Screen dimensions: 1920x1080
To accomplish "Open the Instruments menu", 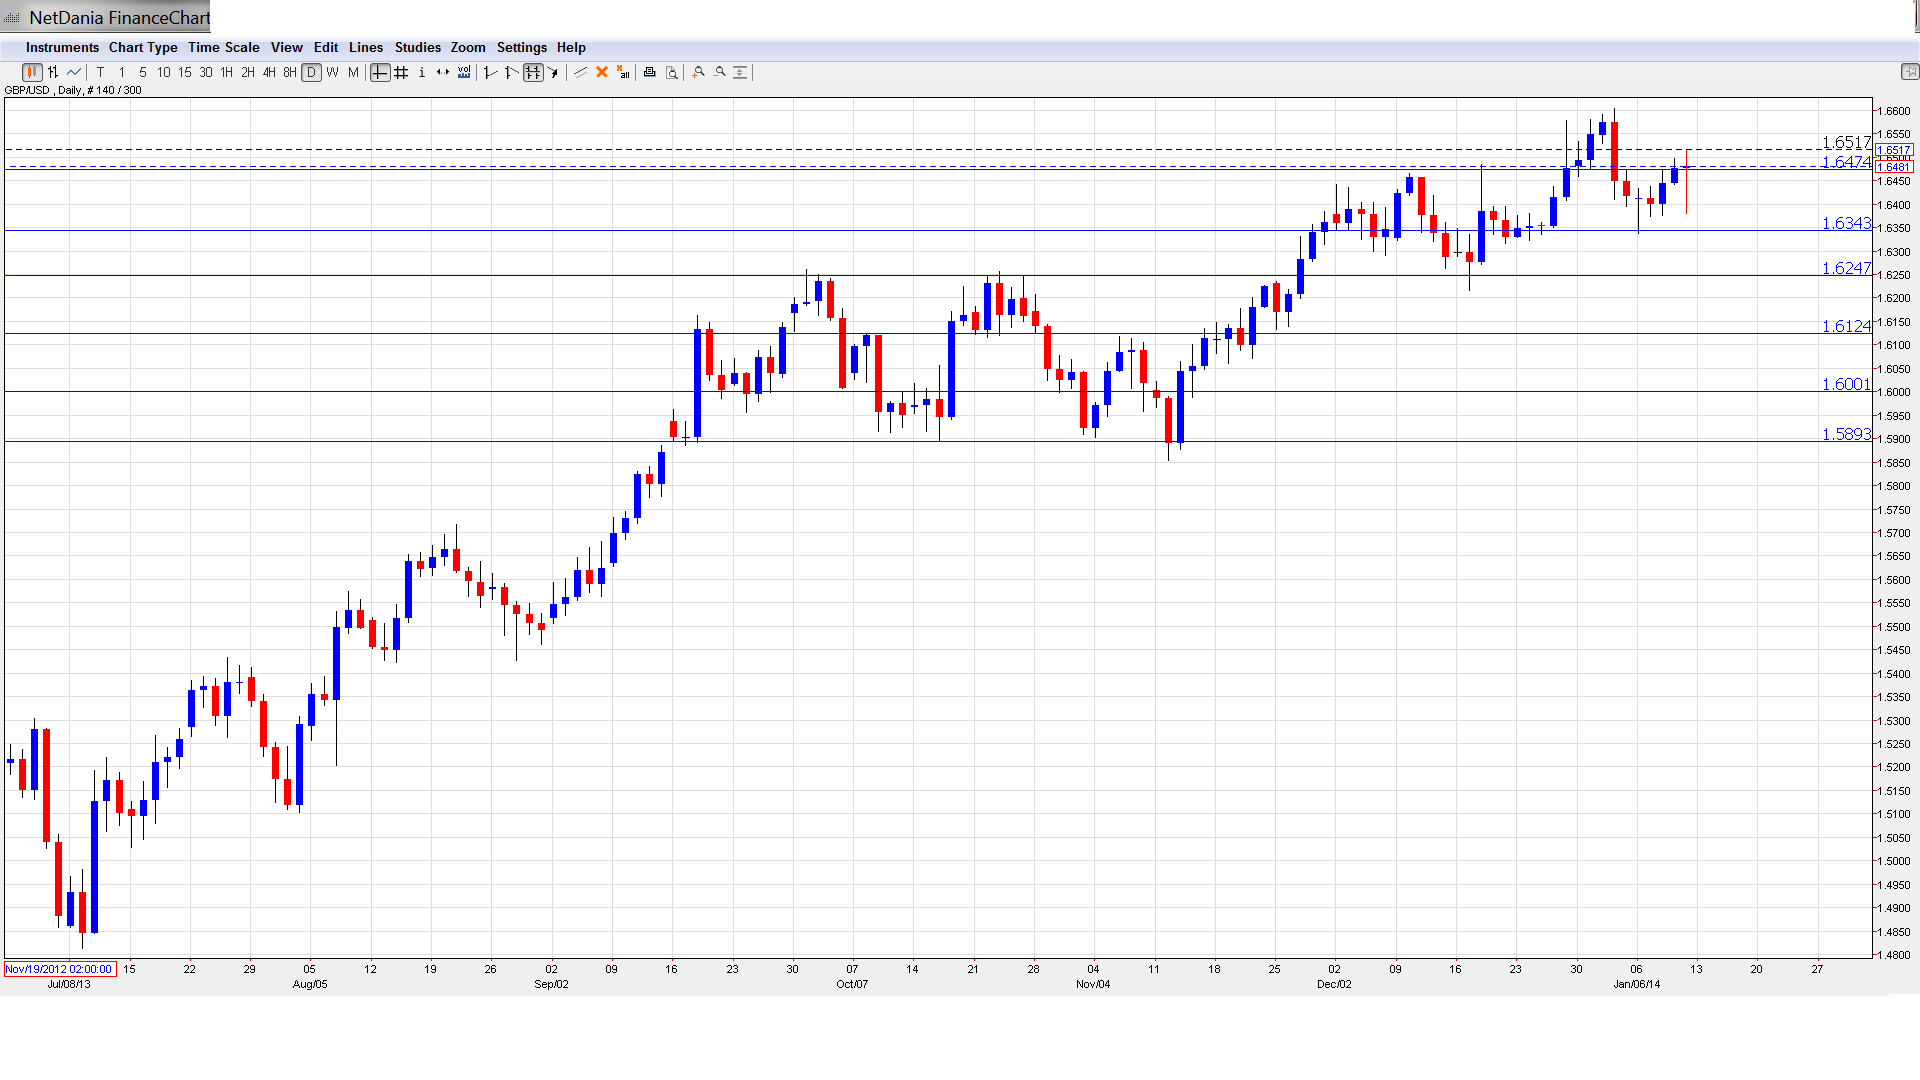I will pos(62,47).
